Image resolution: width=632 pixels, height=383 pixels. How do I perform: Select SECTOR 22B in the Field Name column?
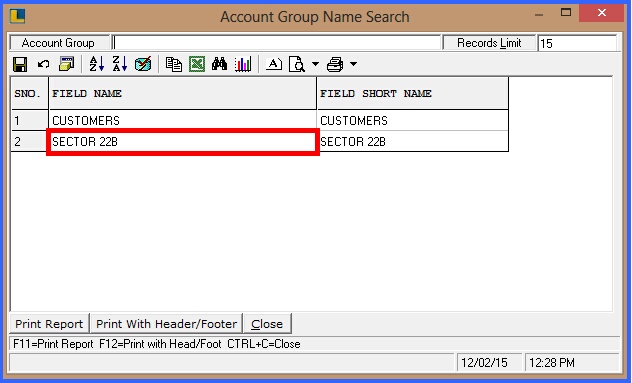pos(183,142)
